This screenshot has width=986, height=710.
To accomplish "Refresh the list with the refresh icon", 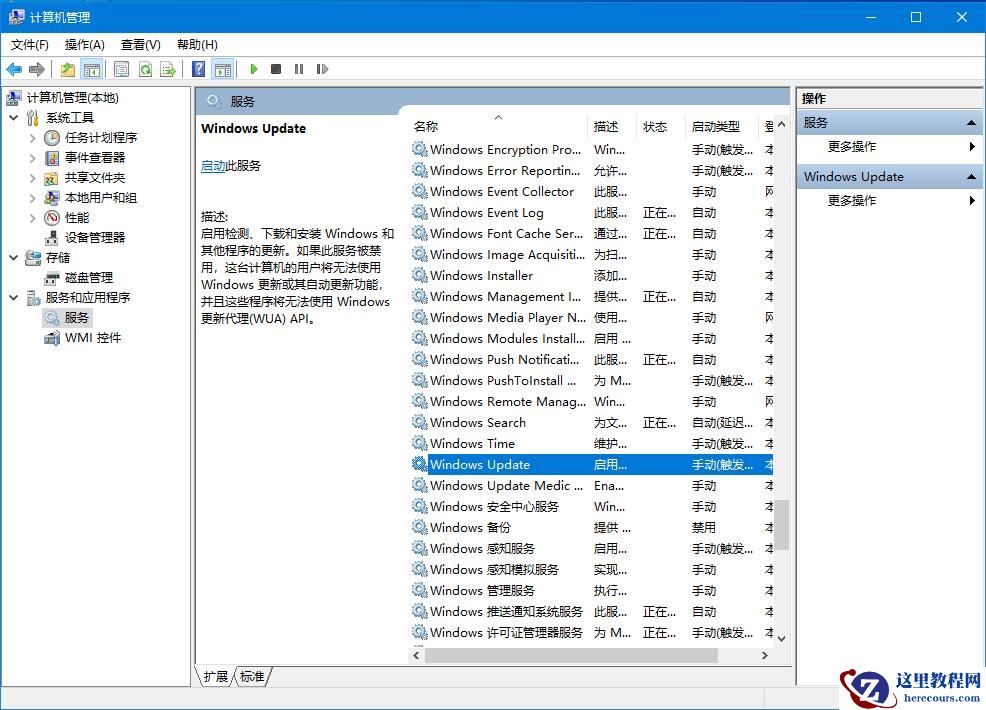I will [x=146, y=68].
